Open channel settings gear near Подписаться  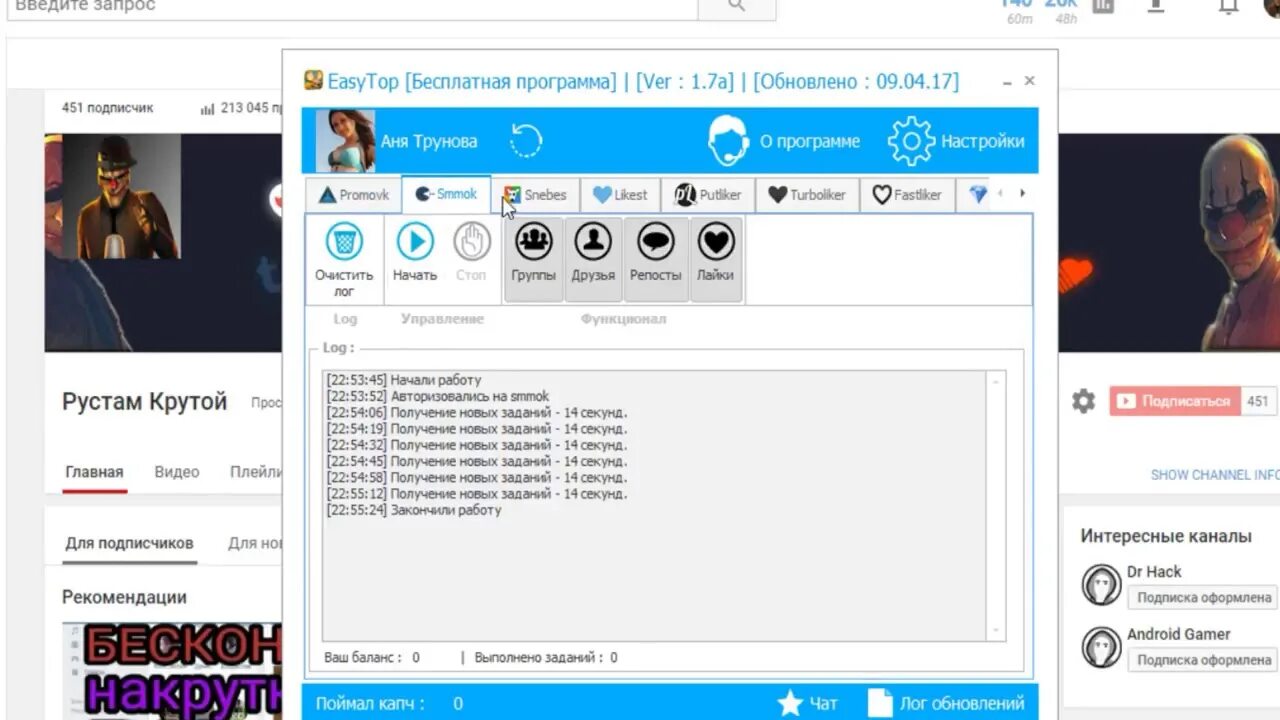pyautogui.click(x=1083, y=402)
